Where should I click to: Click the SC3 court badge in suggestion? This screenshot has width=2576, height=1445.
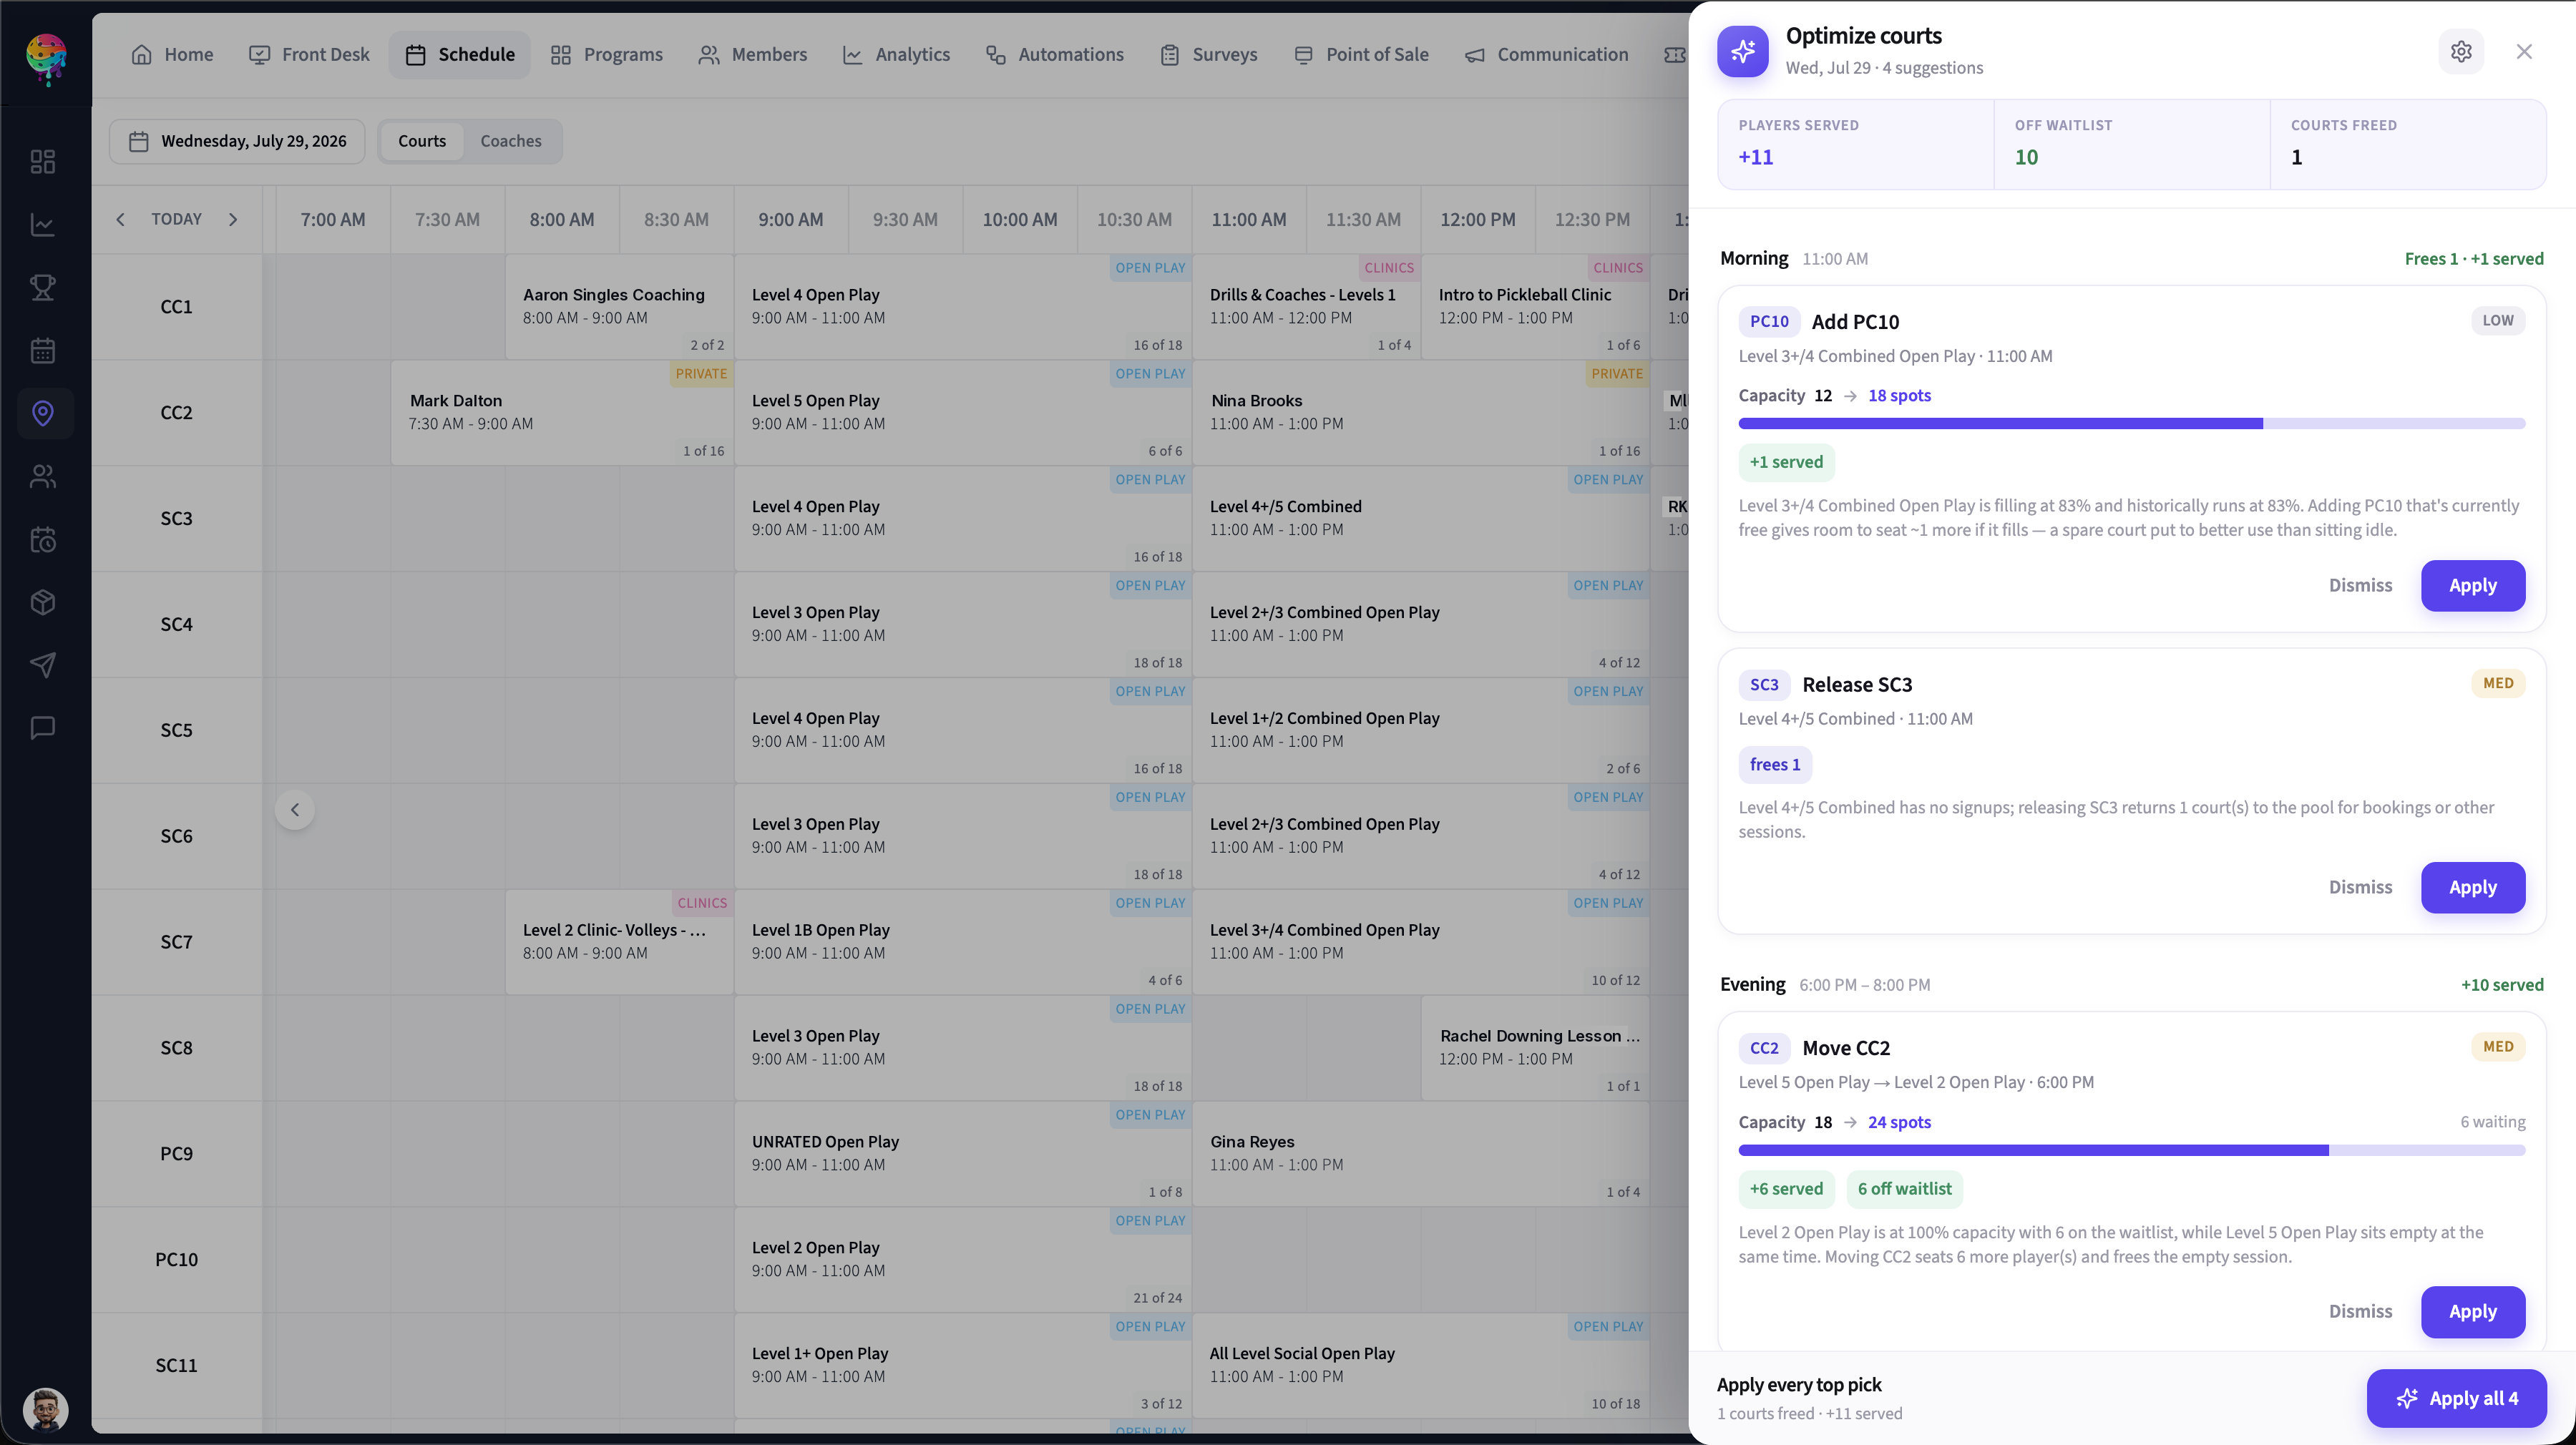tap(1764, 684)
